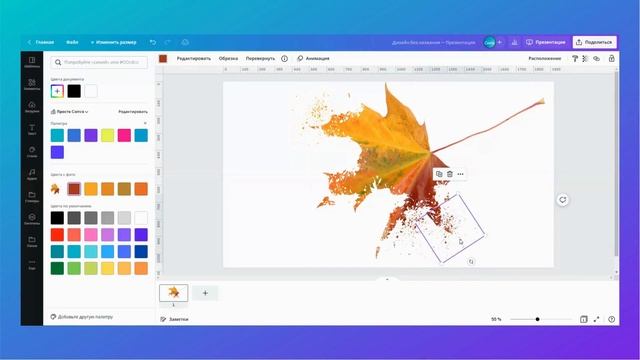Click the Презентация button
The height and width of the screenshot is (360, 640).
pyautogui.click(x=546, y=42)
